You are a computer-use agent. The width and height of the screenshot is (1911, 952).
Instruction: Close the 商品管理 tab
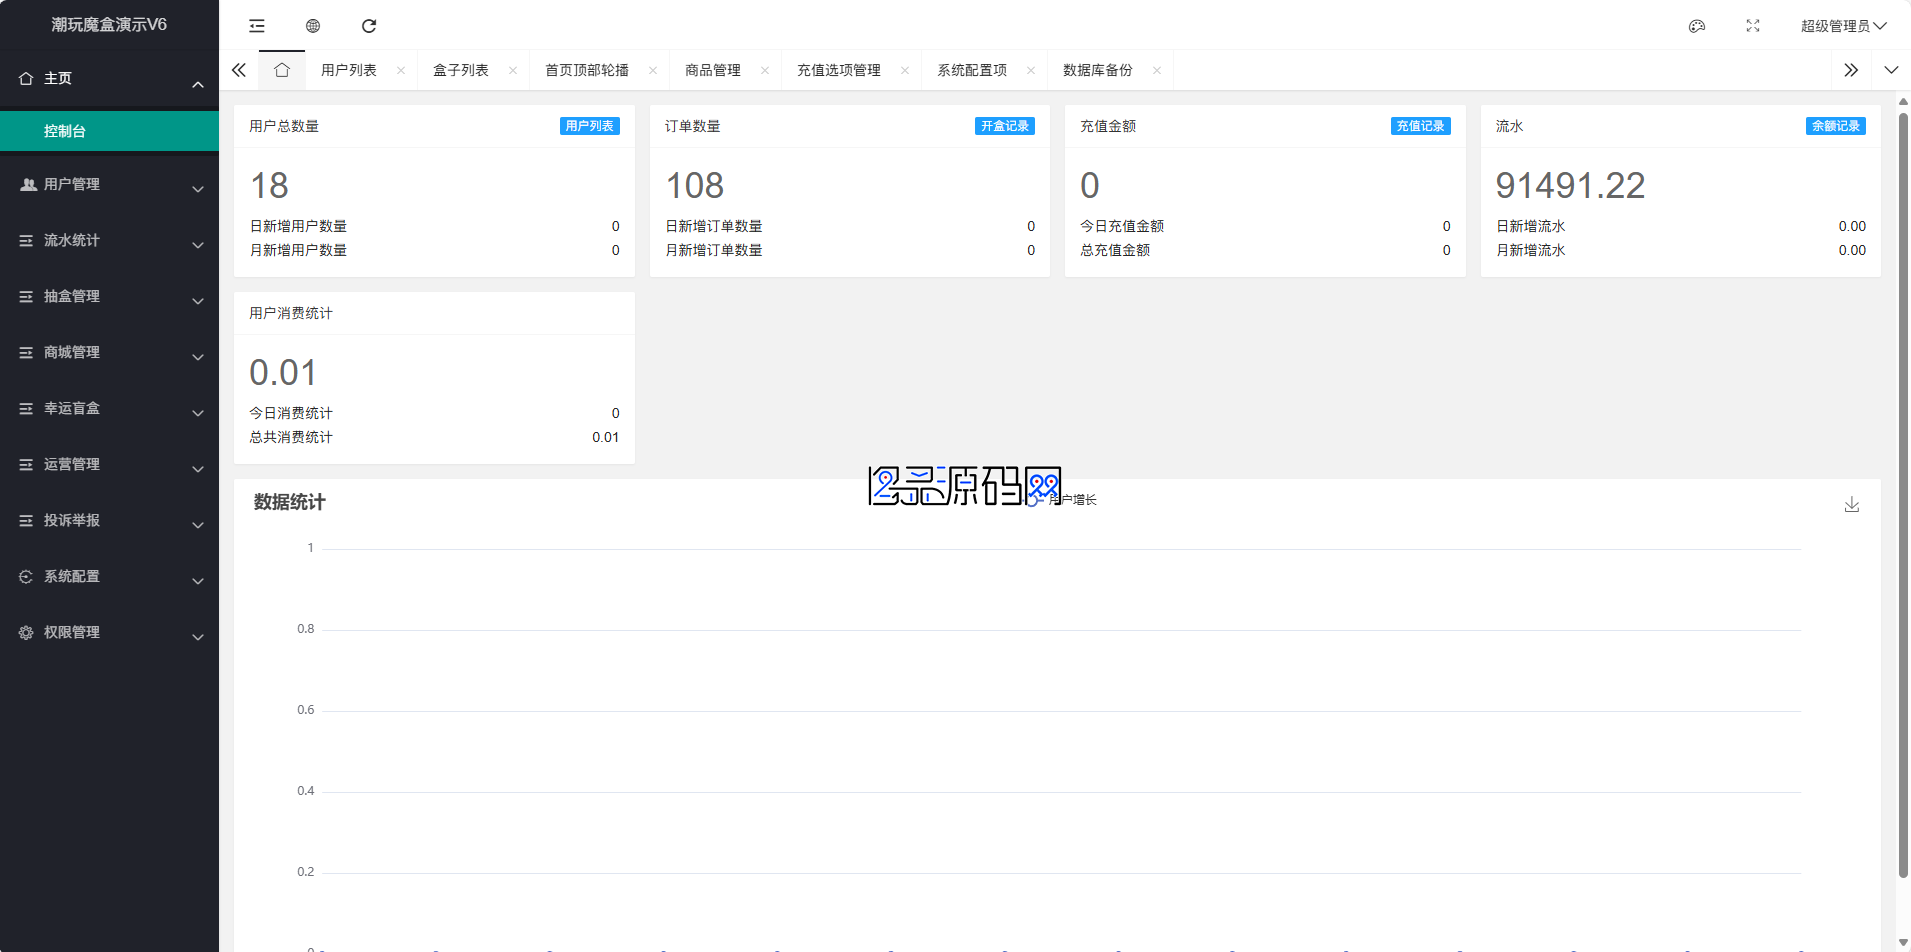pyautogui.click(x=765, y=70)
